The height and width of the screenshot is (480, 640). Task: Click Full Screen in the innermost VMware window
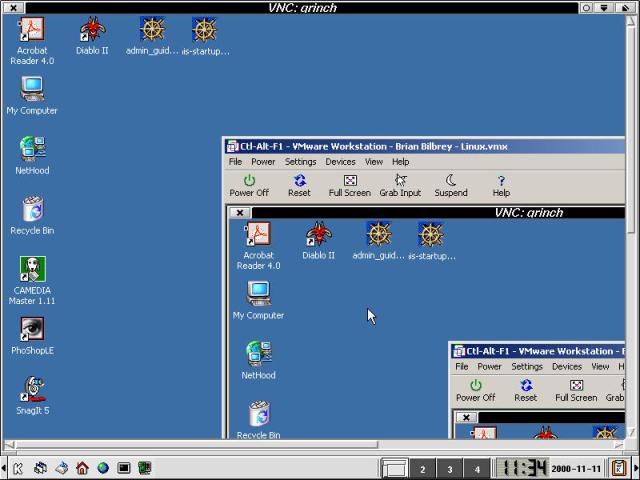click(576, 391)
